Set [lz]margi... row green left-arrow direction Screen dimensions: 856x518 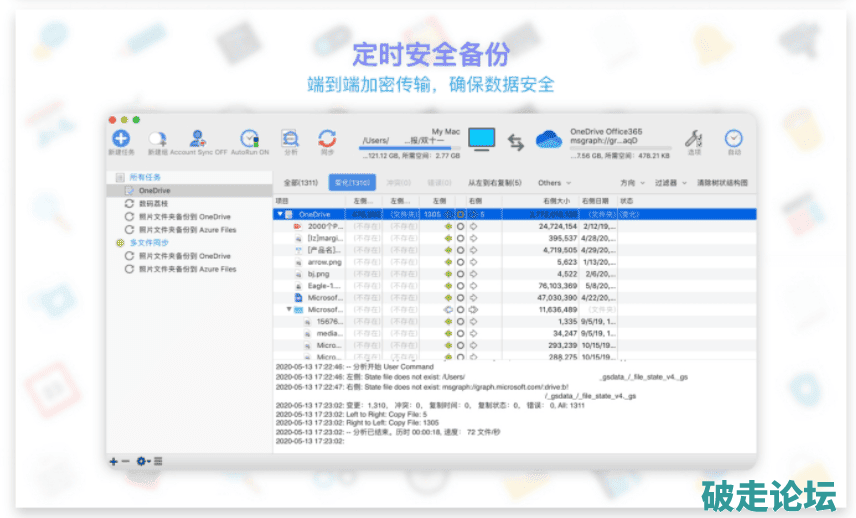tap(448, 238)
